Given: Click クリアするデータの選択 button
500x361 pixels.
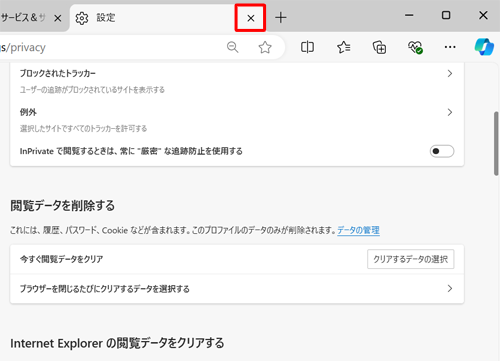Looking at the screenshot, I should pos(411,259).
